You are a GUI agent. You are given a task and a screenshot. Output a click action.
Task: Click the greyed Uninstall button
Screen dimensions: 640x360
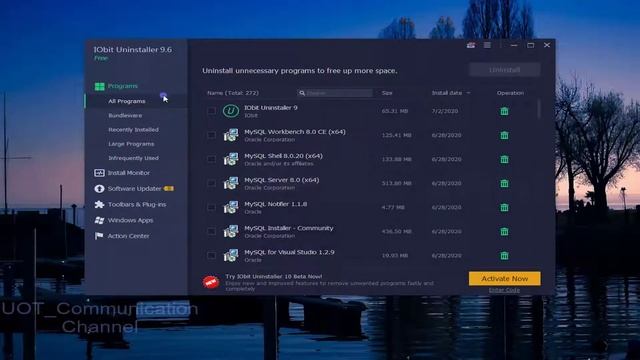[504, 70]
